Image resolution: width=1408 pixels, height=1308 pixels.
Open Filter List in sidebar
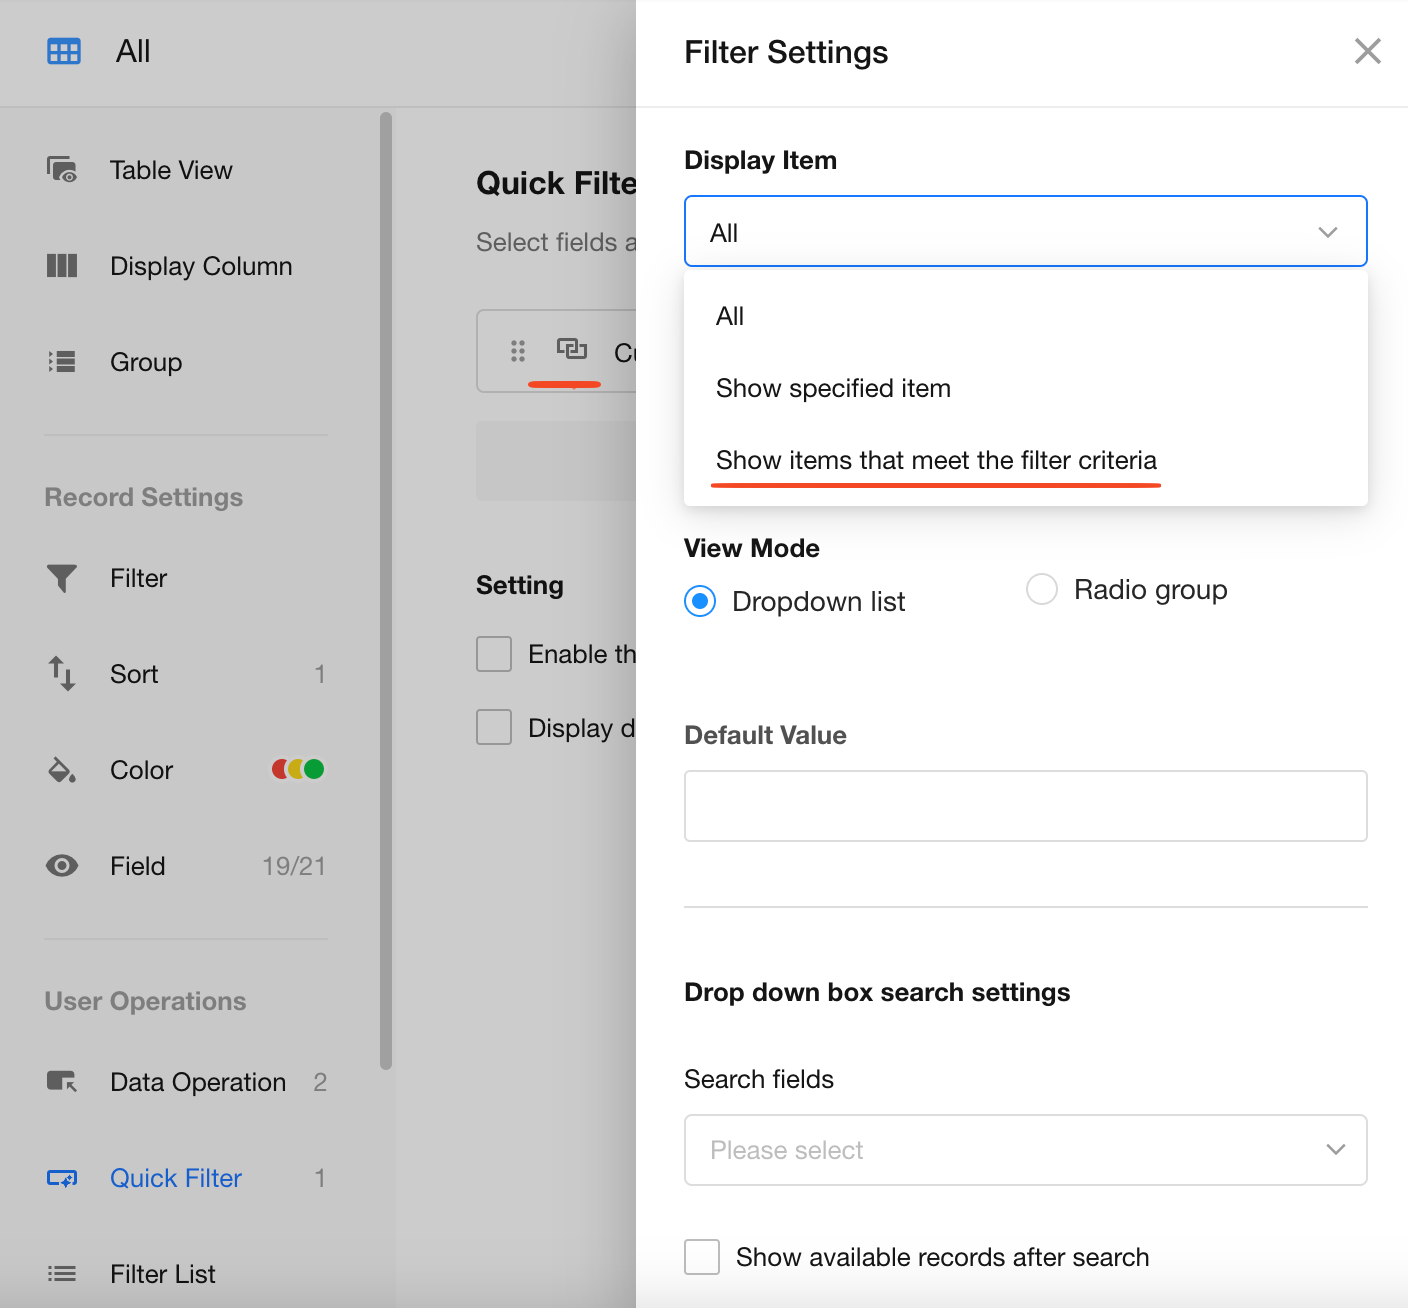click(x=163, y=1274)
